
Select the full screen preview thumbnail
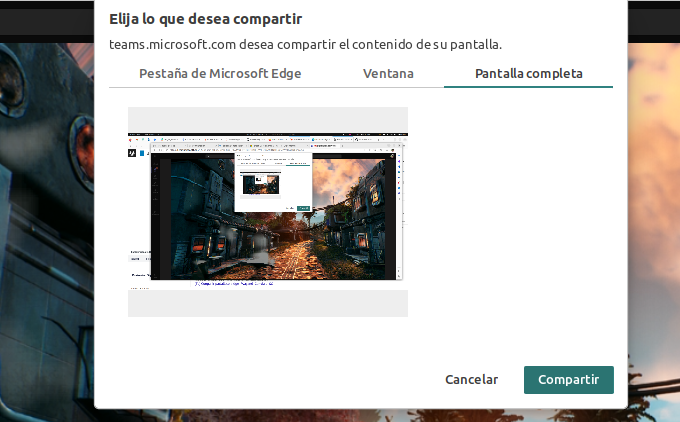coord(268,211)
